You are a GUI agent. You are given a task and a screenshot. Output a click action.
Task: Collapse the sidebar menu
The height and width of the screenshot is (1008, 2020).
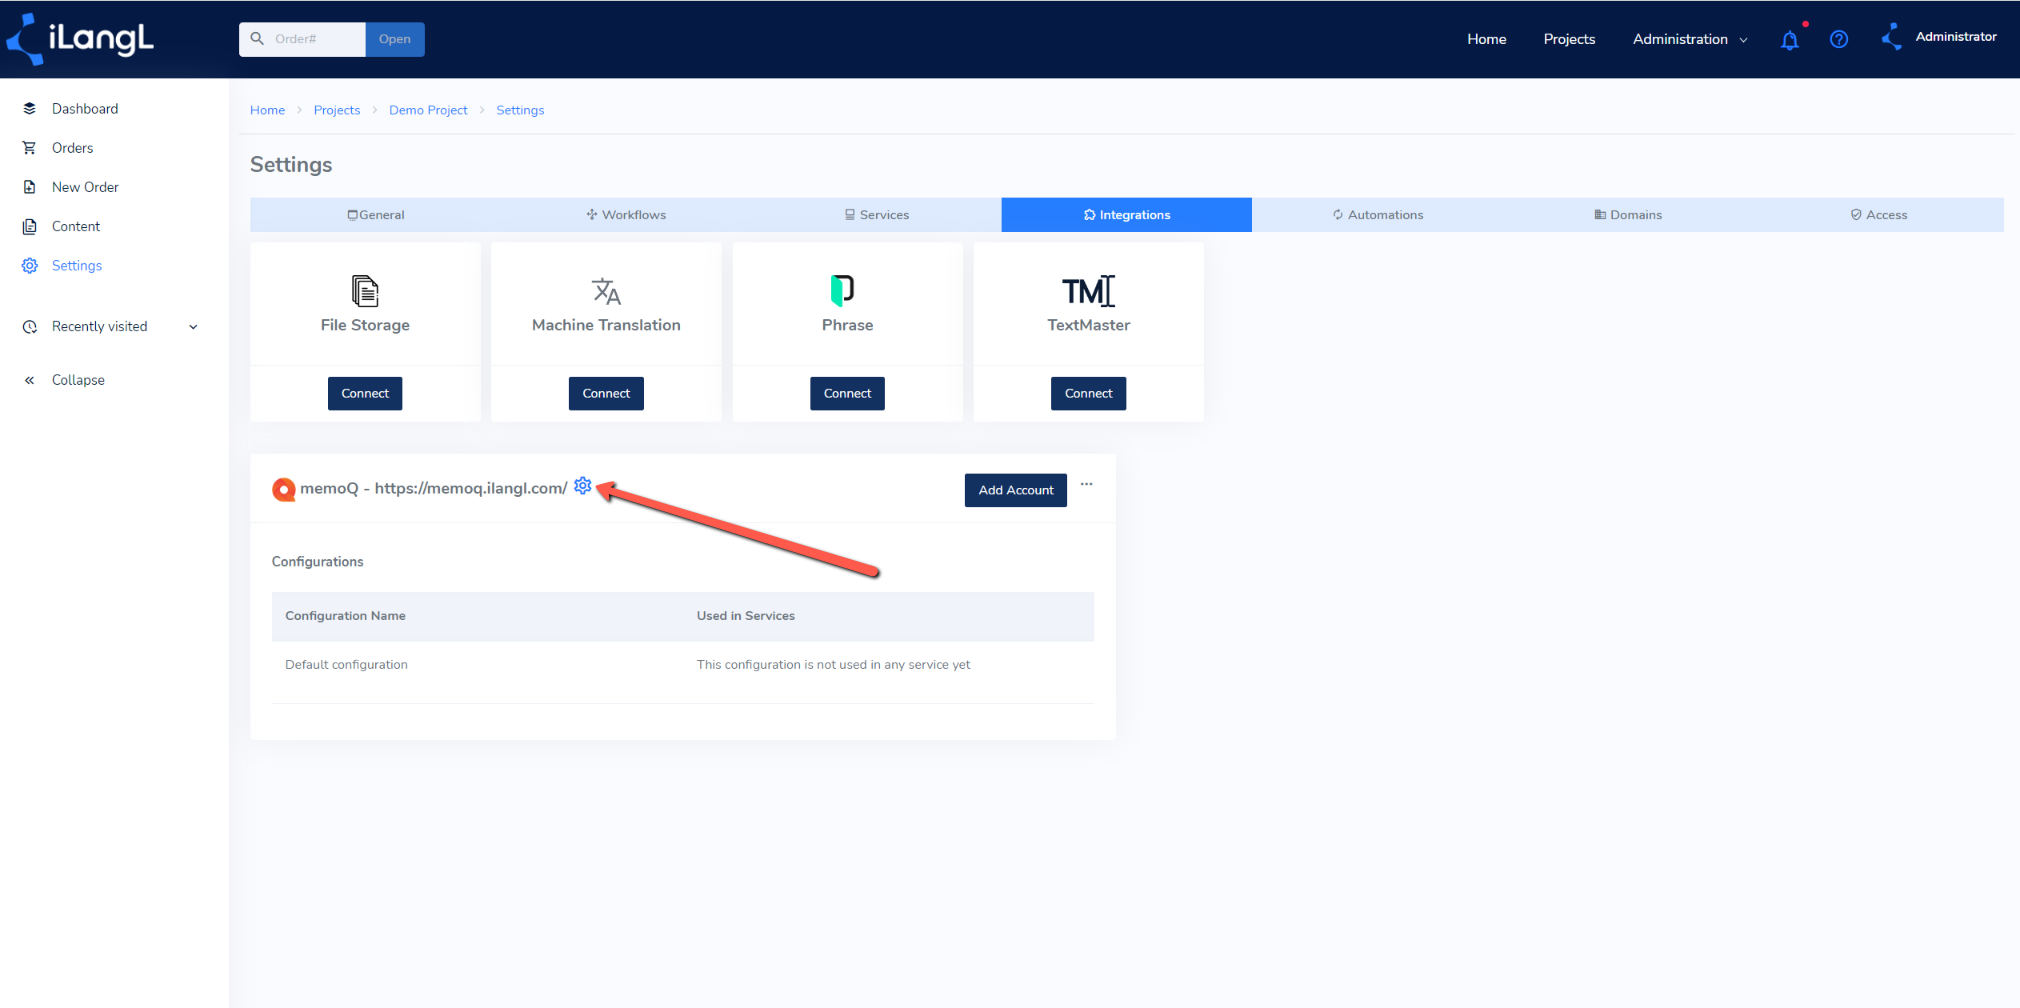click(78, 380)
